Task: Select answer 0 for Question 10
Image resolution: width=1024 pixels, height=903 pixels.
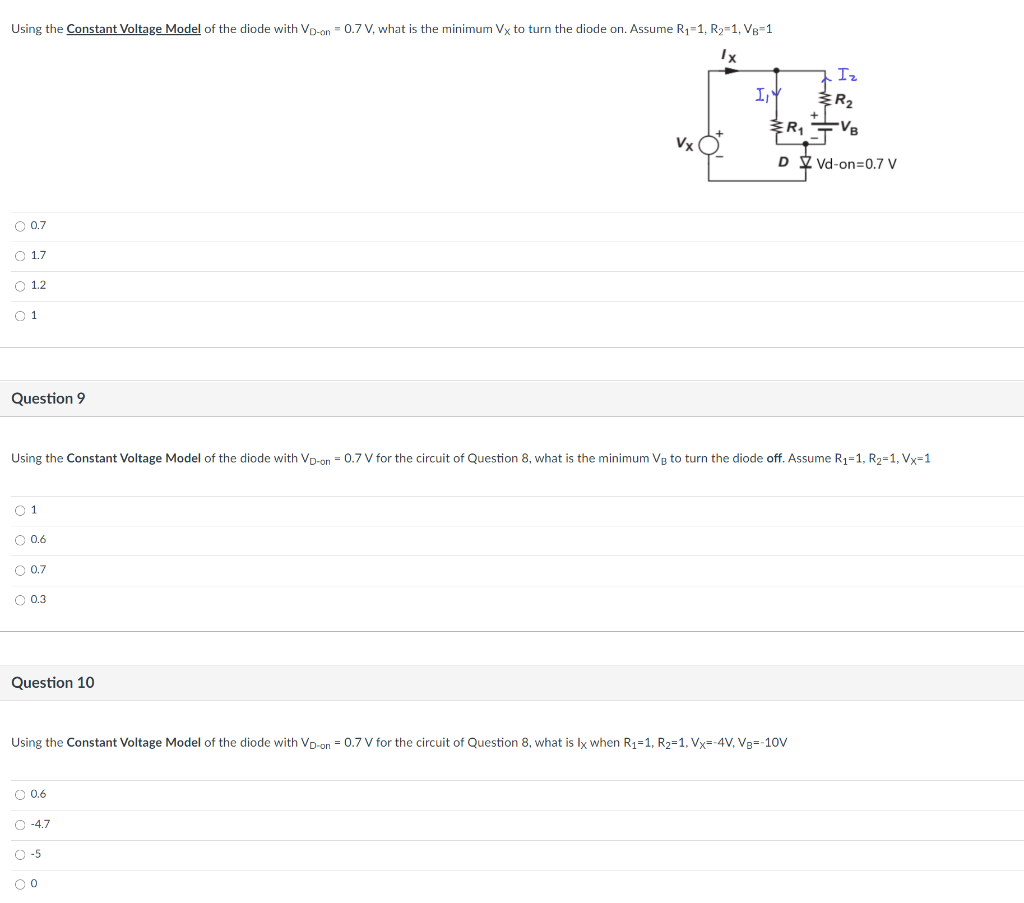Action: [20, 883]
